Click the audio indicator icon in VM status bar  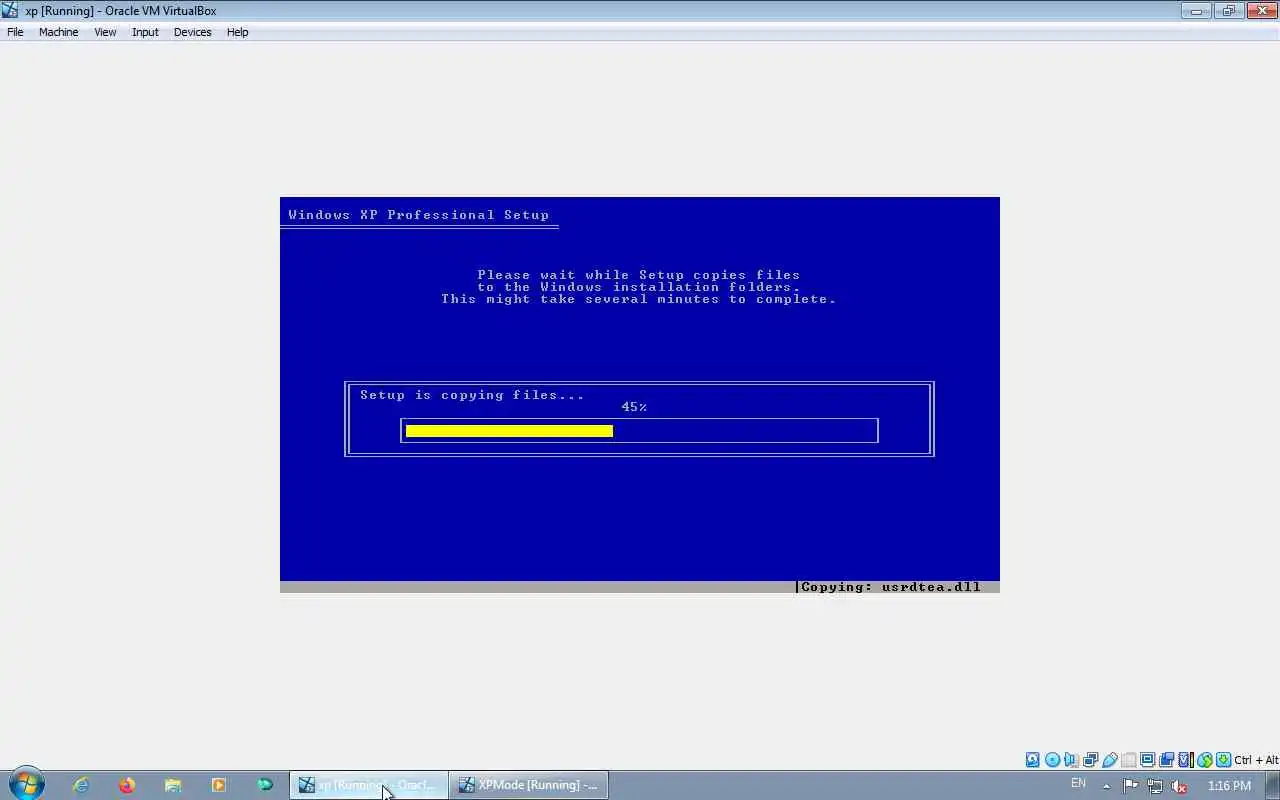[x=1071, y=760]
